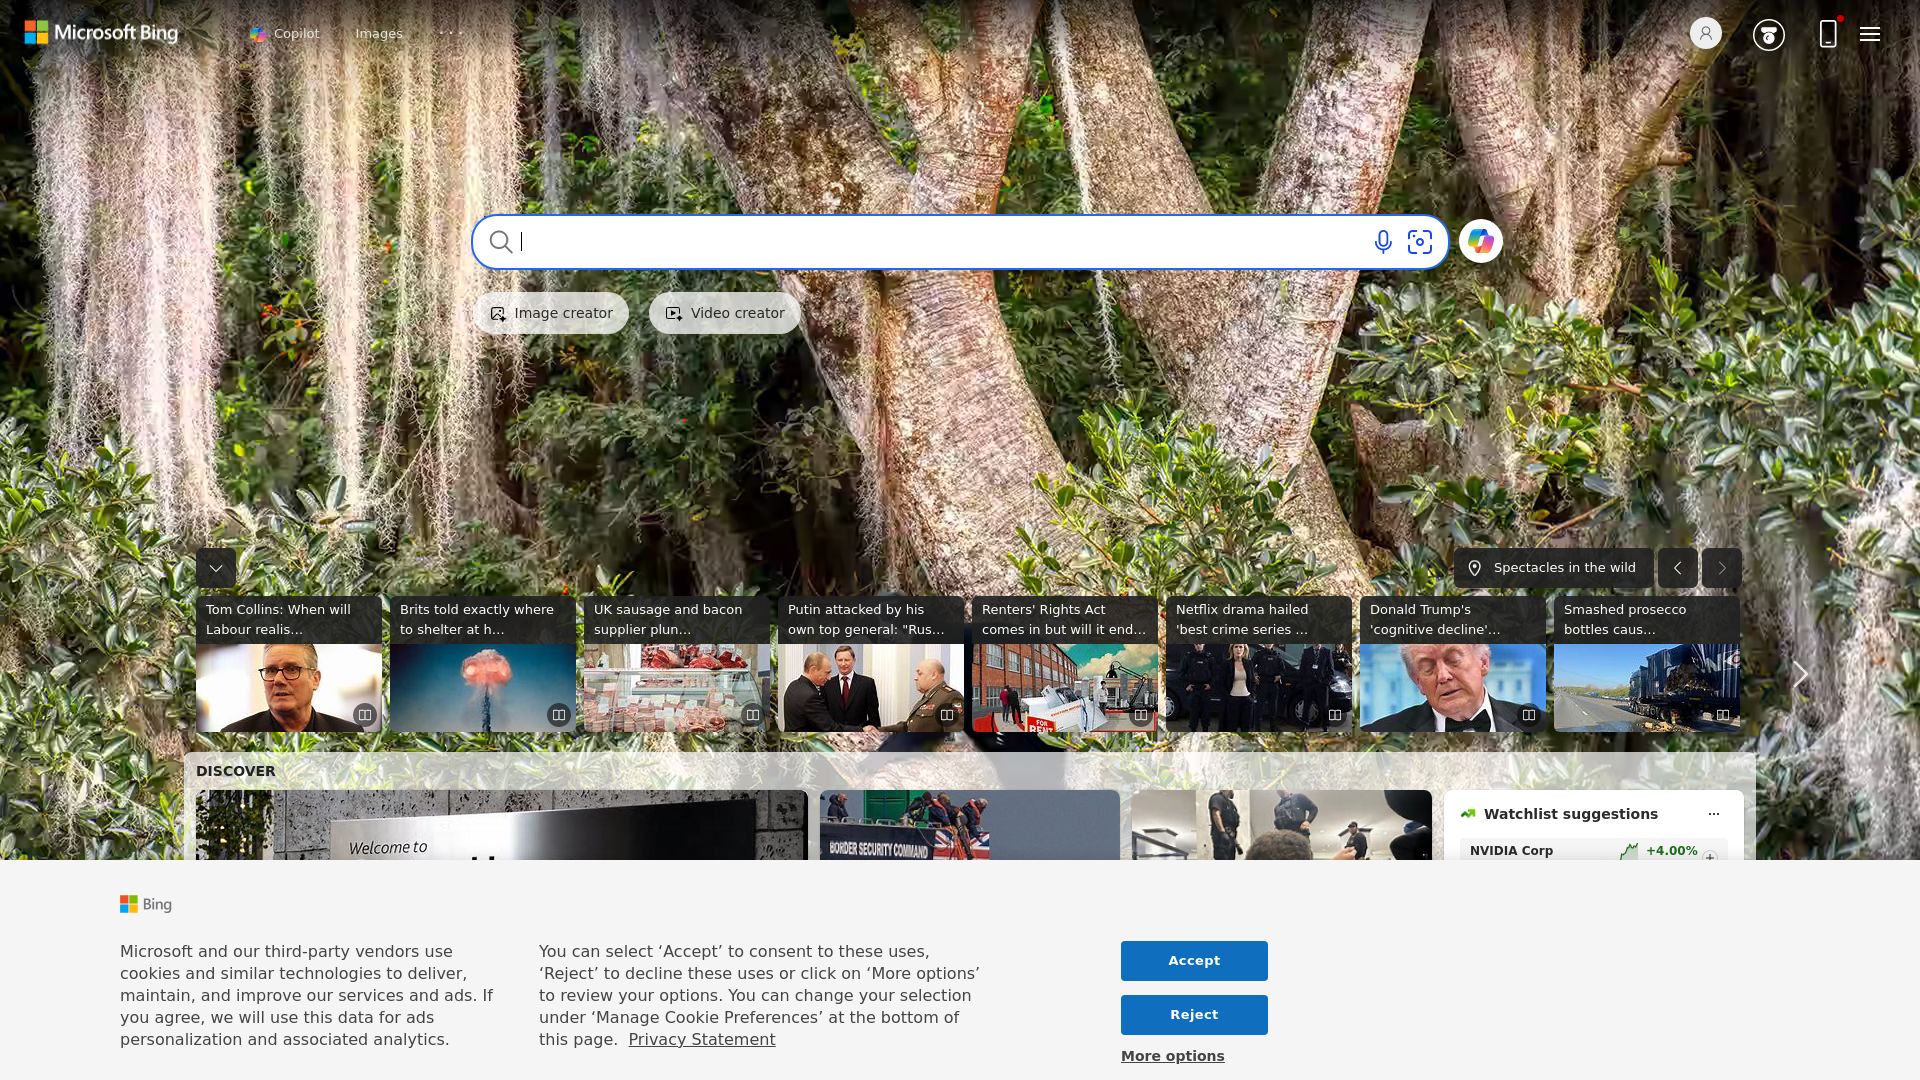This screenshot has height=1080, width=1920.
Task: Launch the Image creator
Action: click(550, 312)
